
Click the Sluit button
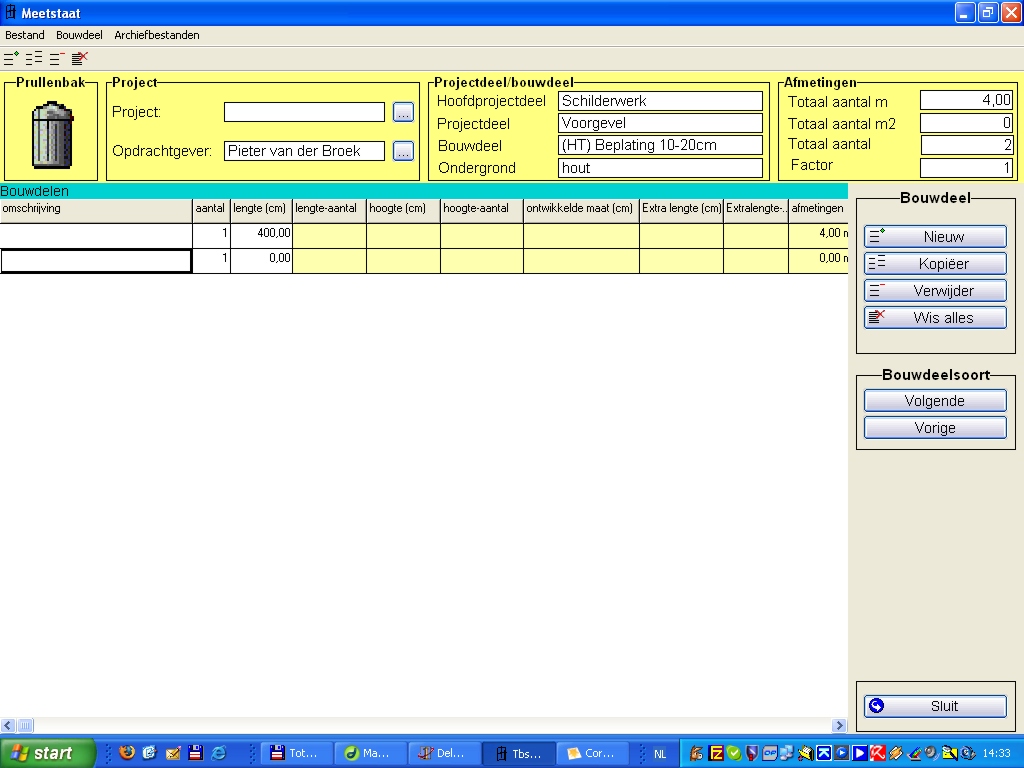click(x=935, y=706)
